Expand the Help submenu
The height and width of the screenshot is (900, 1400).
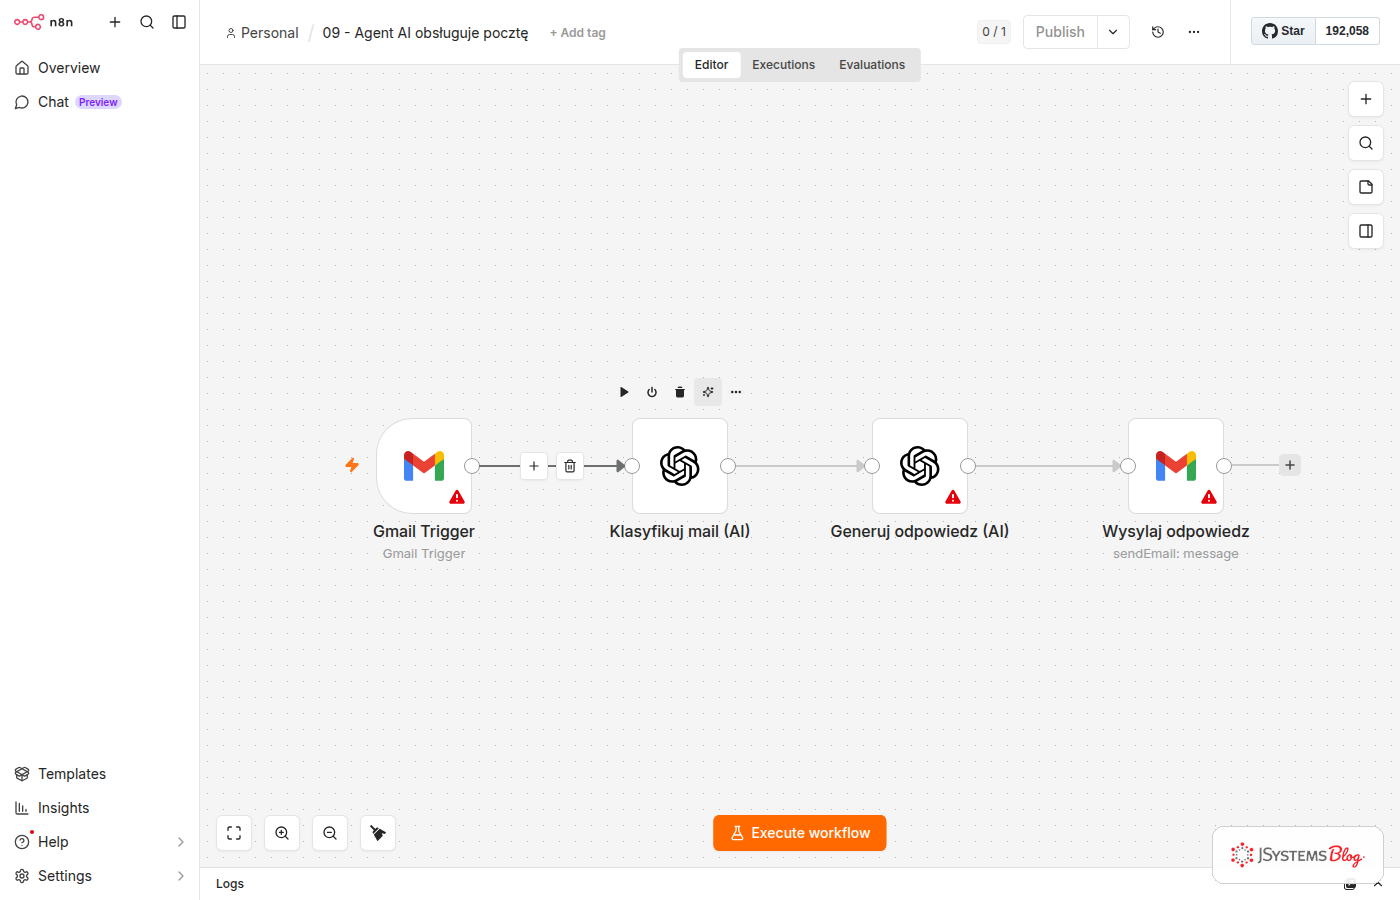(x=181, y=842)
